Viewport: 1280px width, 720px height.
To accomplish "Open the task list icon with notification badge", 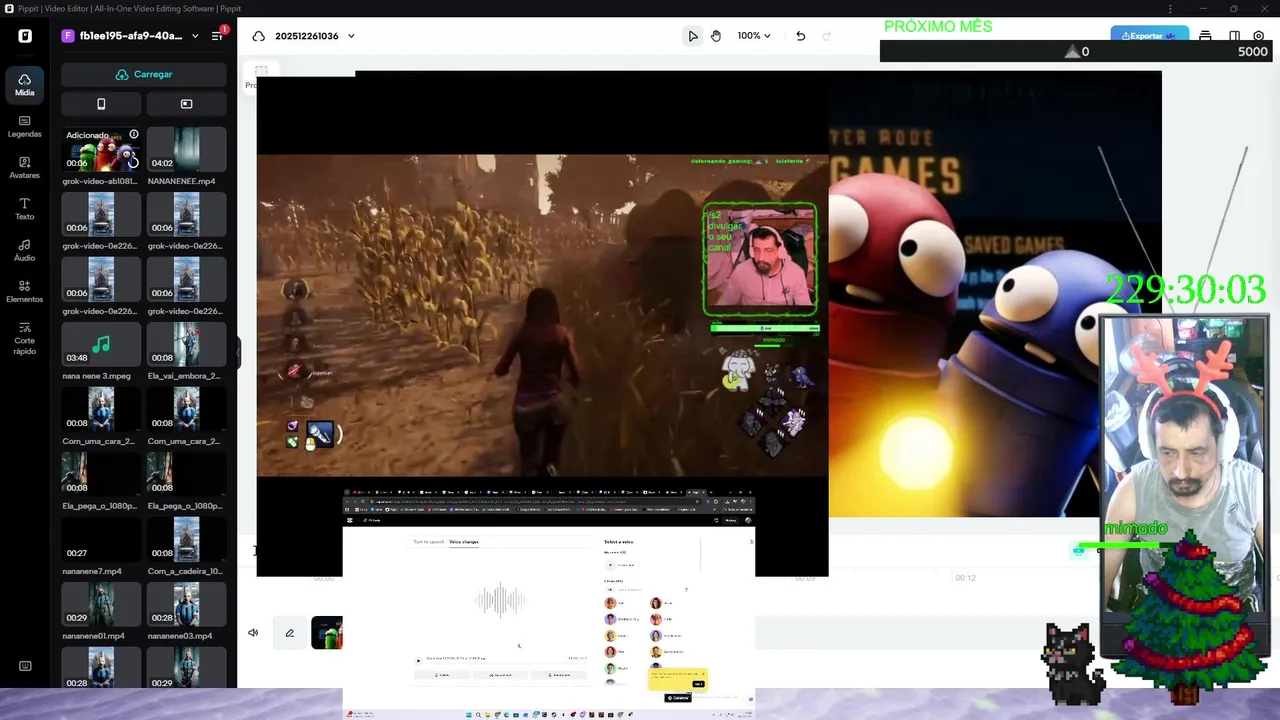I will [x=217, y=36].
